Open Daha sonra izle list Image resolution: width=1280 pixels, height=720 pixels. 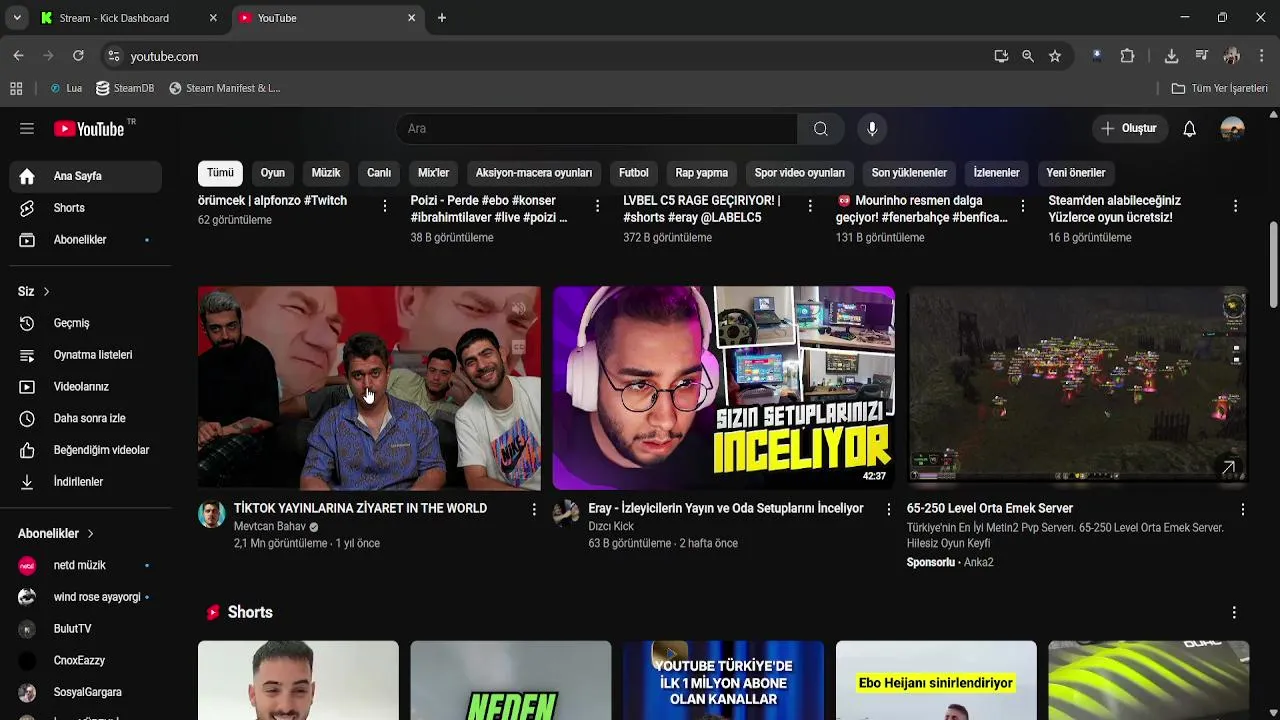pyautogui.click(x=86, y=419)
